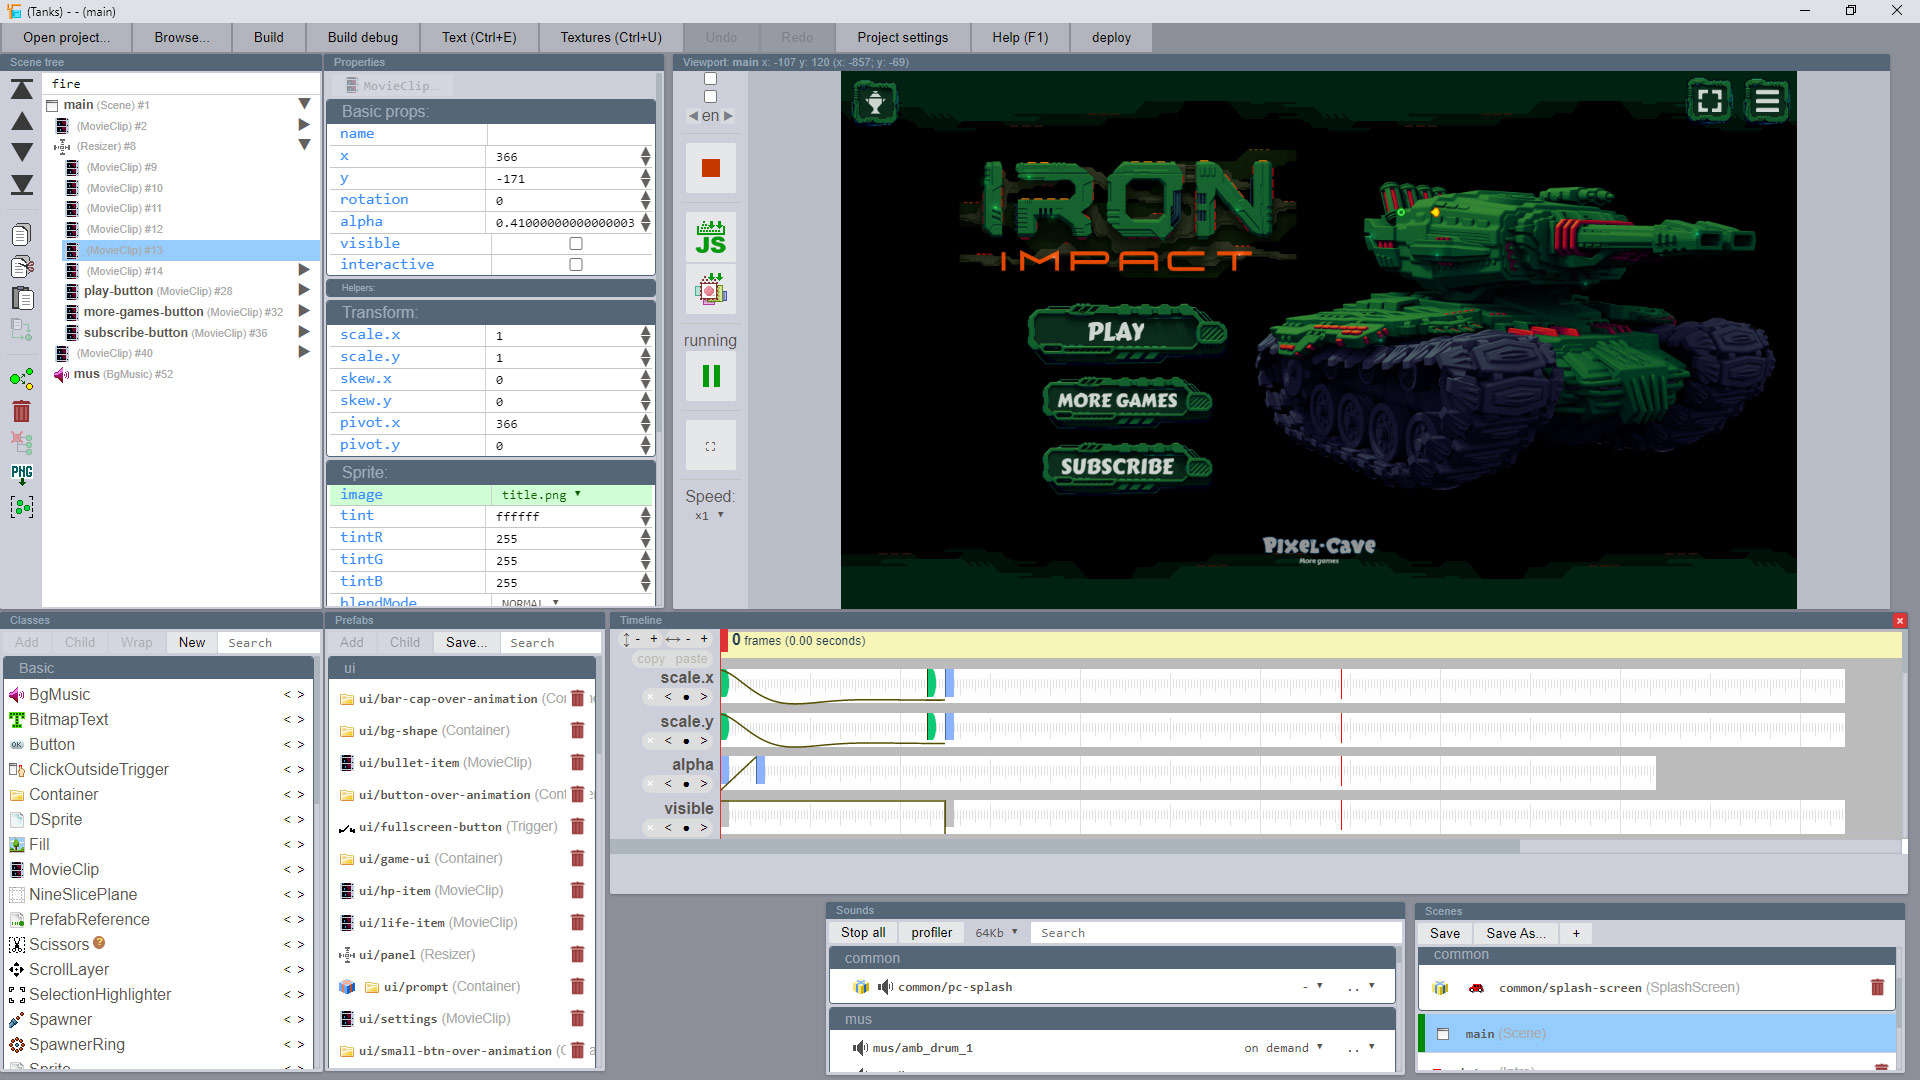The image size is (1920, 1080).
Task: Click the scissors tool icon
Action: (x=17, y=944)
